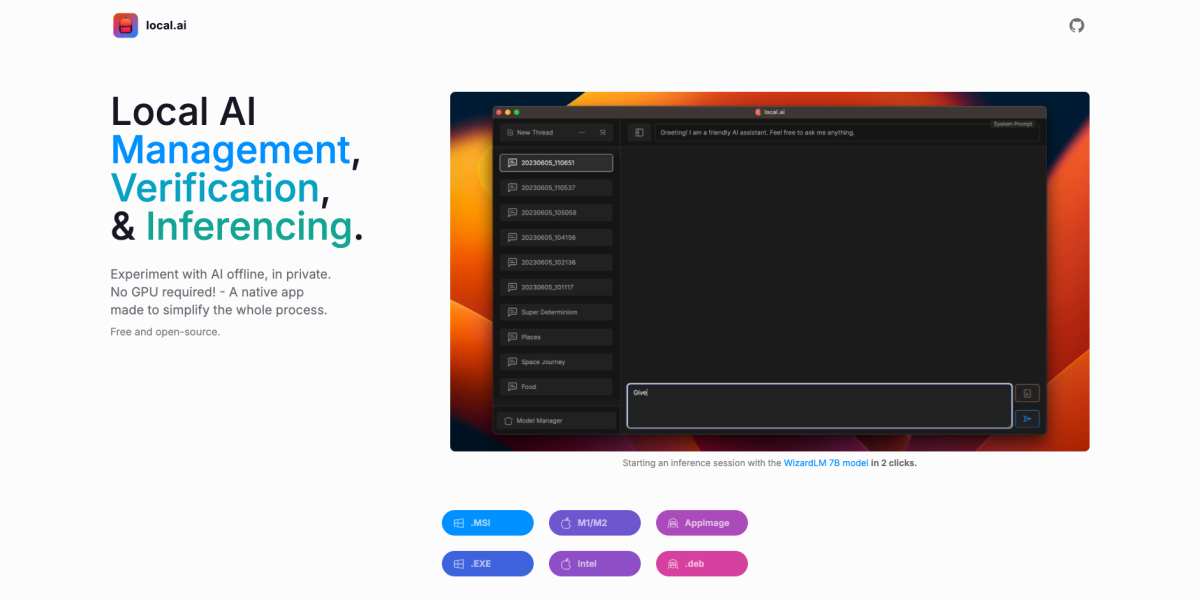
Task: Download the Windows .MSI installer
Action: point(488,523)
